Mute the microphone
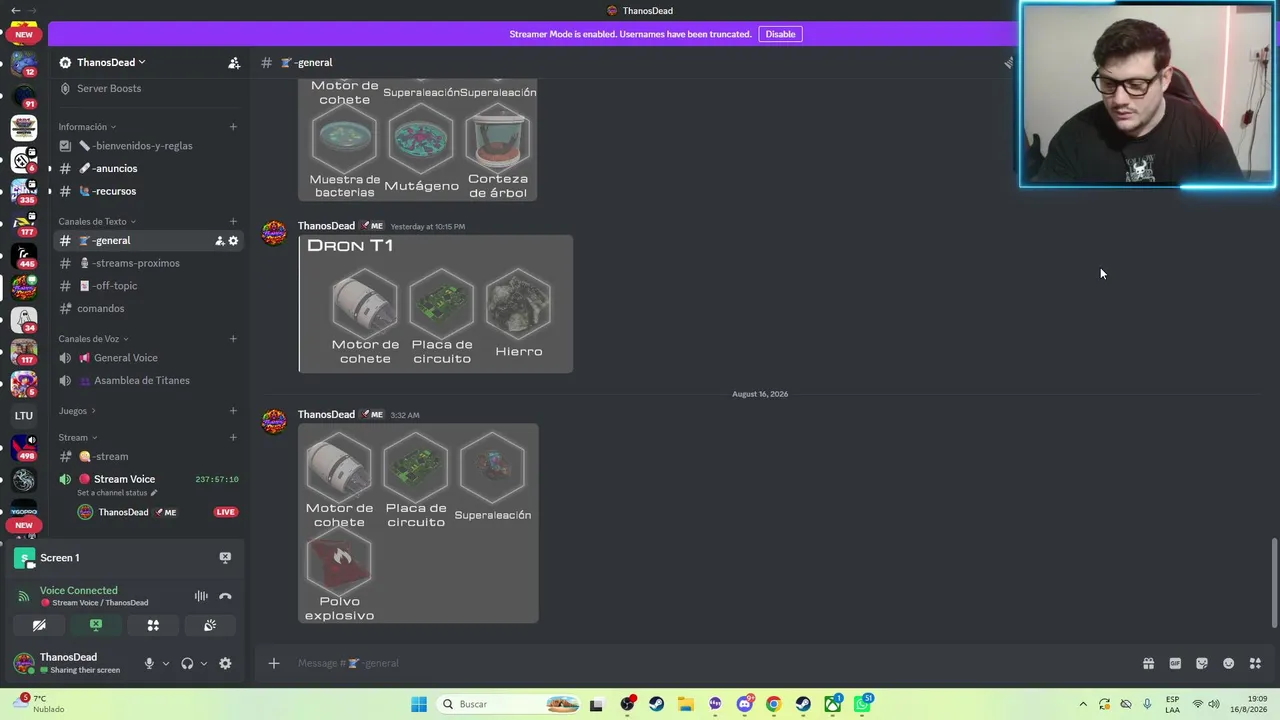 (149, 663)
